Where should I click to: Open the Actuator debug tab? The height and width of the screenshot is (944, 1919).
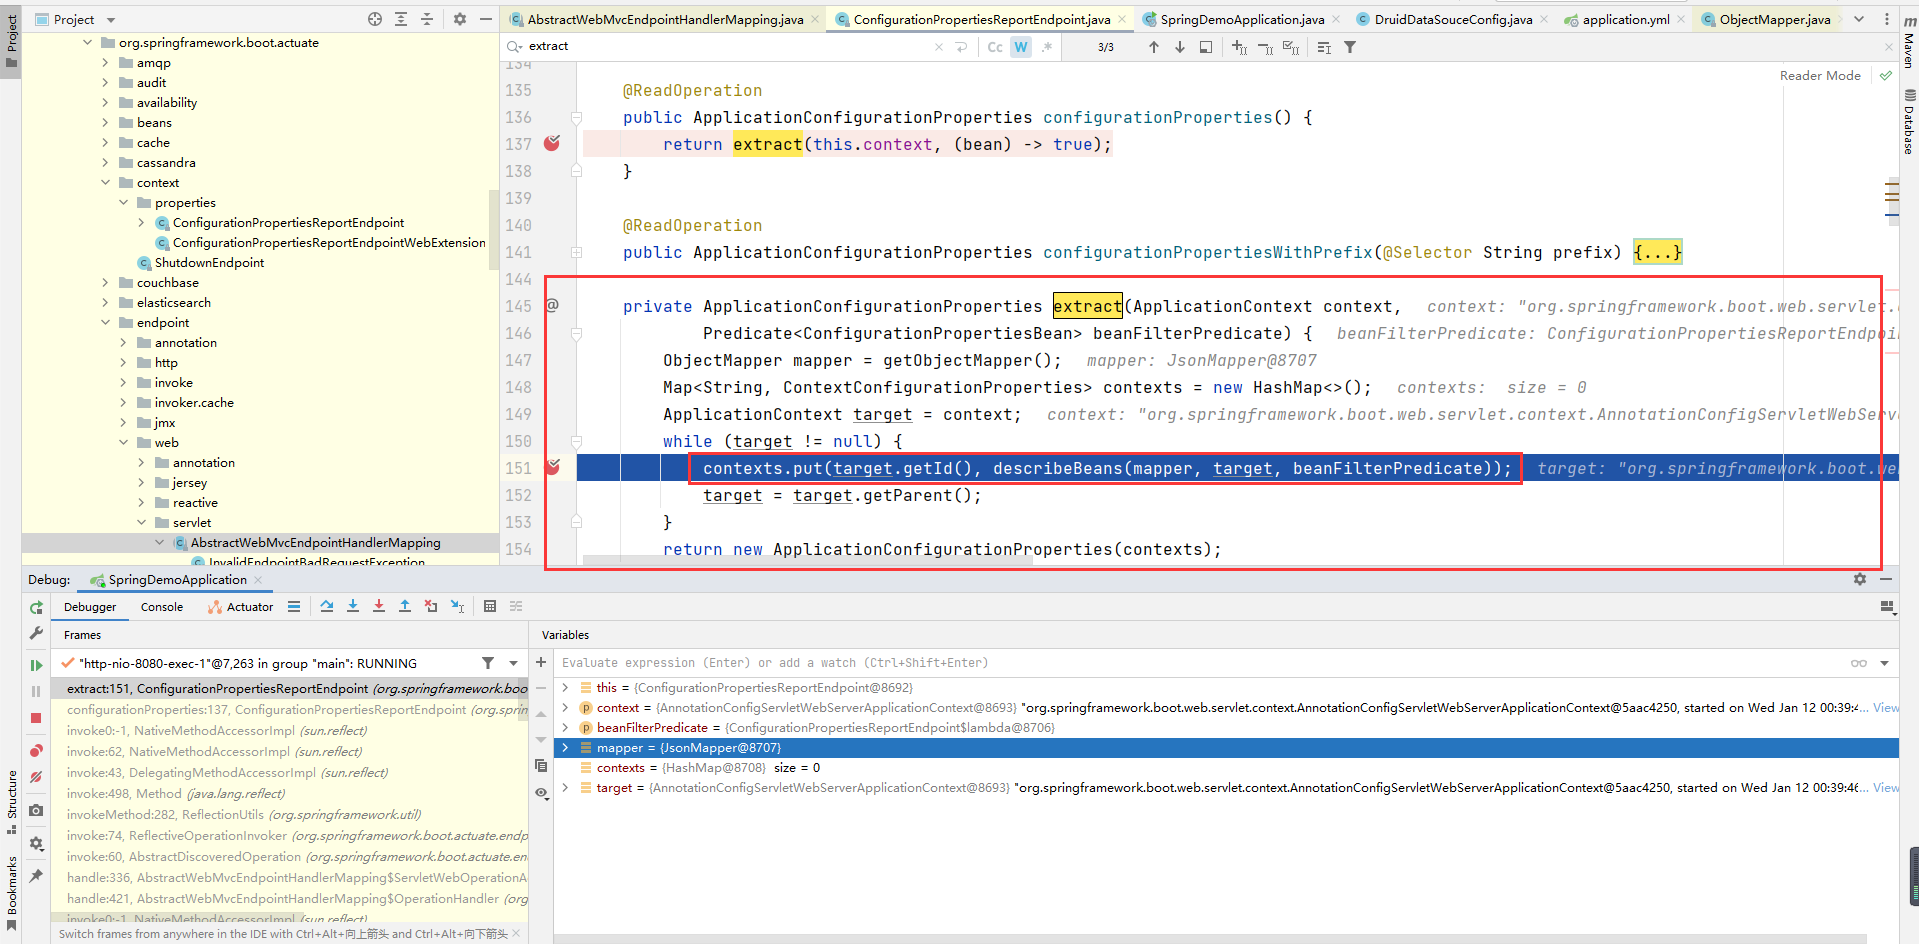pos(240,607)
